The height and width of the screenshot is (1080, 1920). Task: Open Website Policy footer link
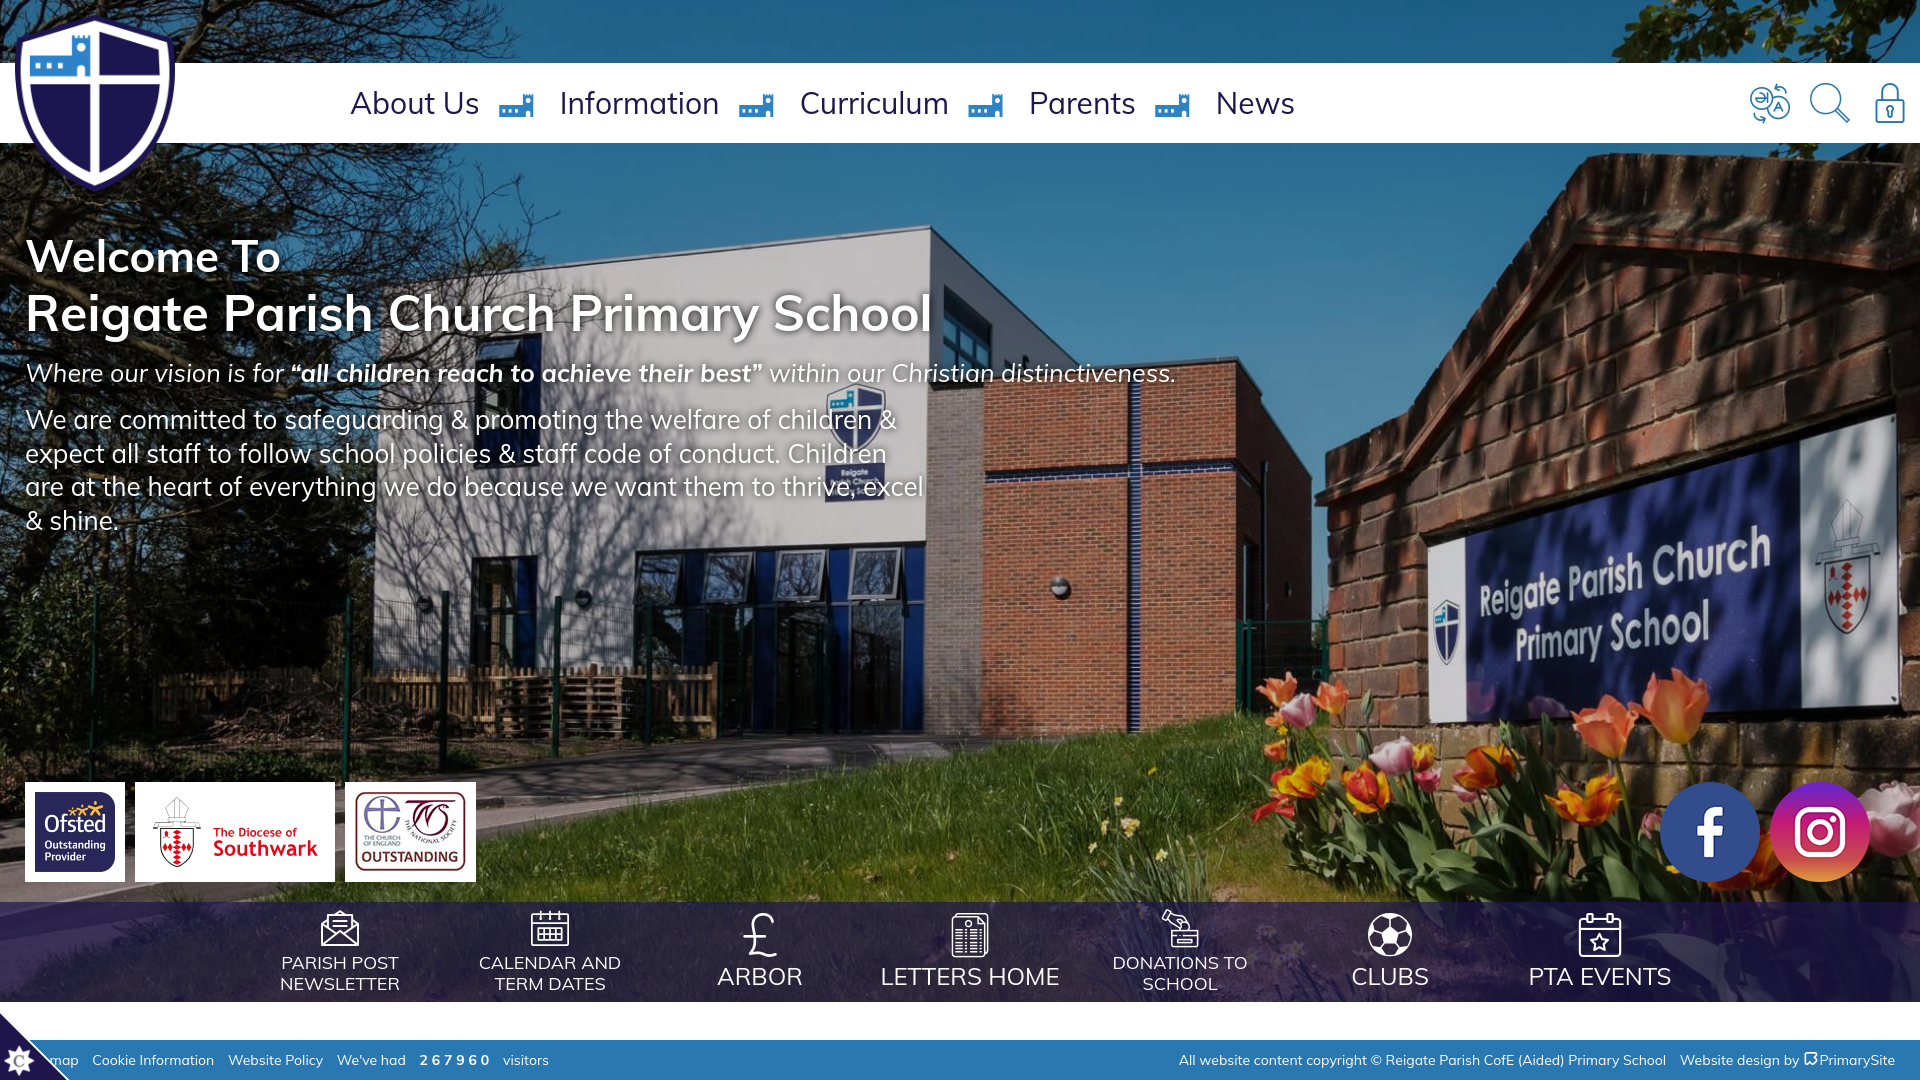(x=275, y=1060)
